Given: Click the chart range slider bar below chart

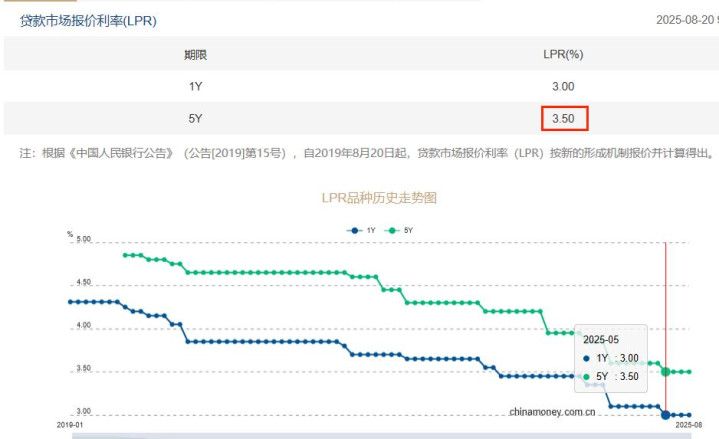Looking at the screenshot, I should pyautogui.click(x=382, y=436).
